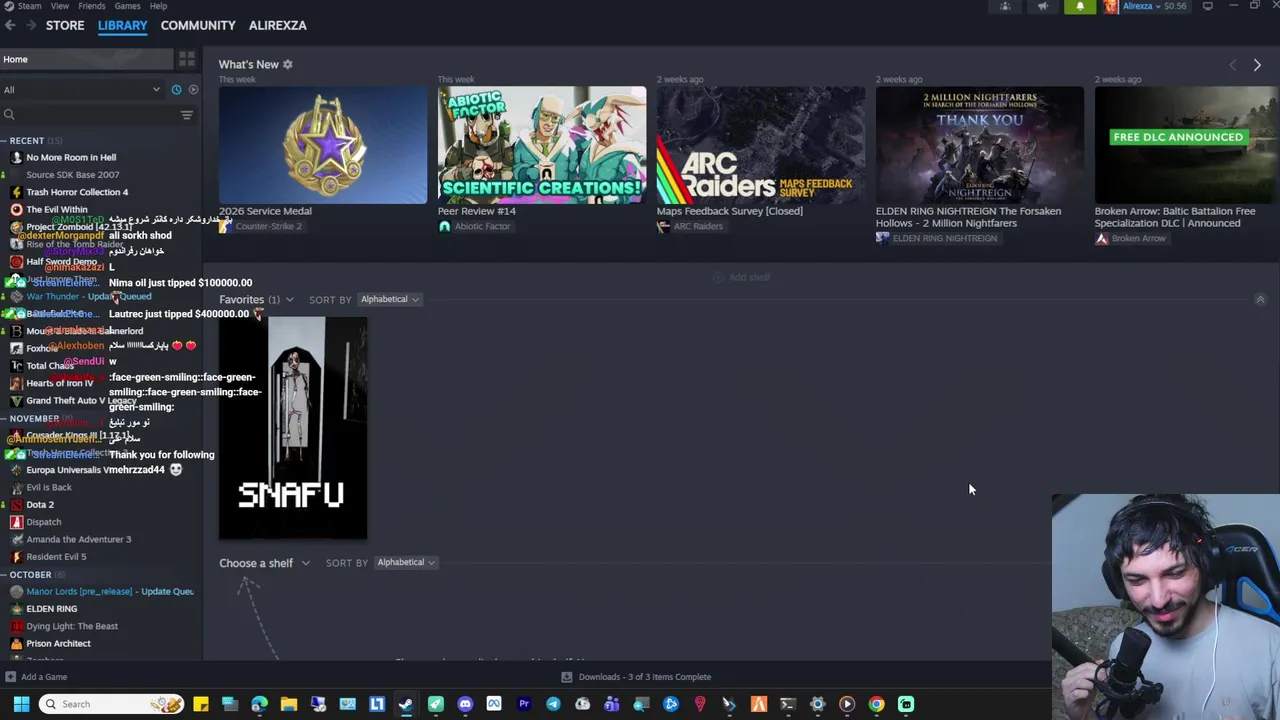Toggle the ready-to-play filter icon
Screen dimensions: 1280x720
(193, 90)
